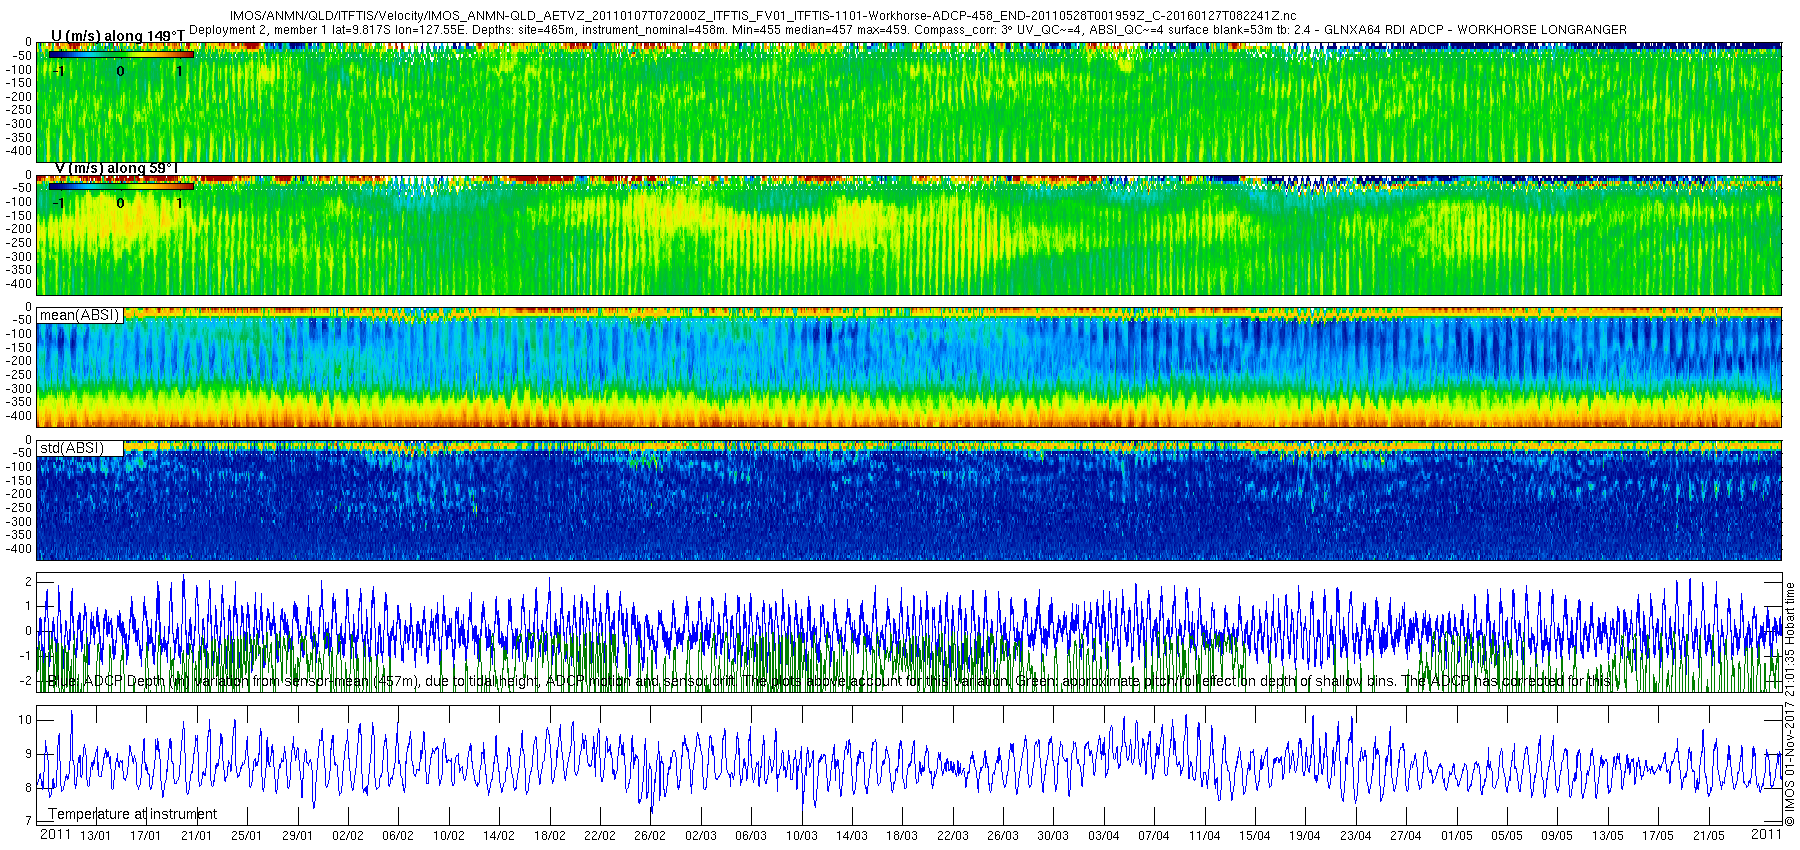Image resolution: width=1800 pixels, height=850 pixels.
Task: Click the '30/03' date tick label
Action: point(1053,836)
